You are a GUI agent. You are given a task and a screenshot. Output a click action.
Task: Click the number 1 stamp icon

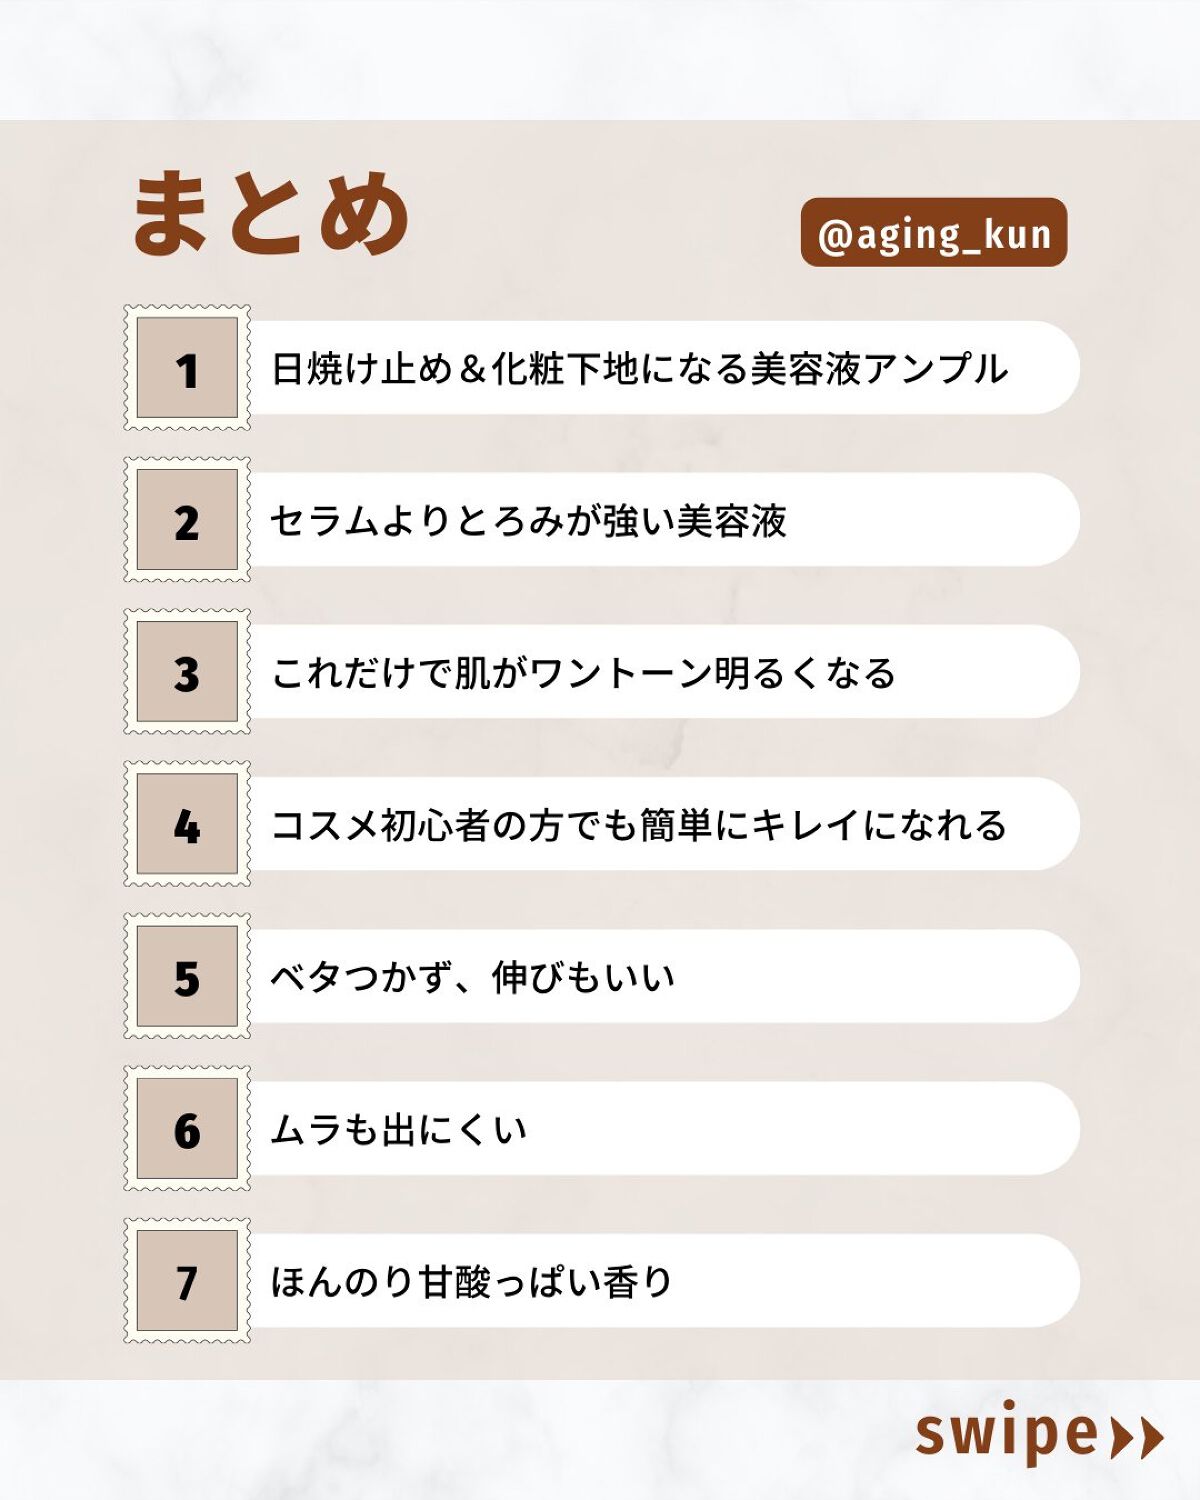point(187,368)
